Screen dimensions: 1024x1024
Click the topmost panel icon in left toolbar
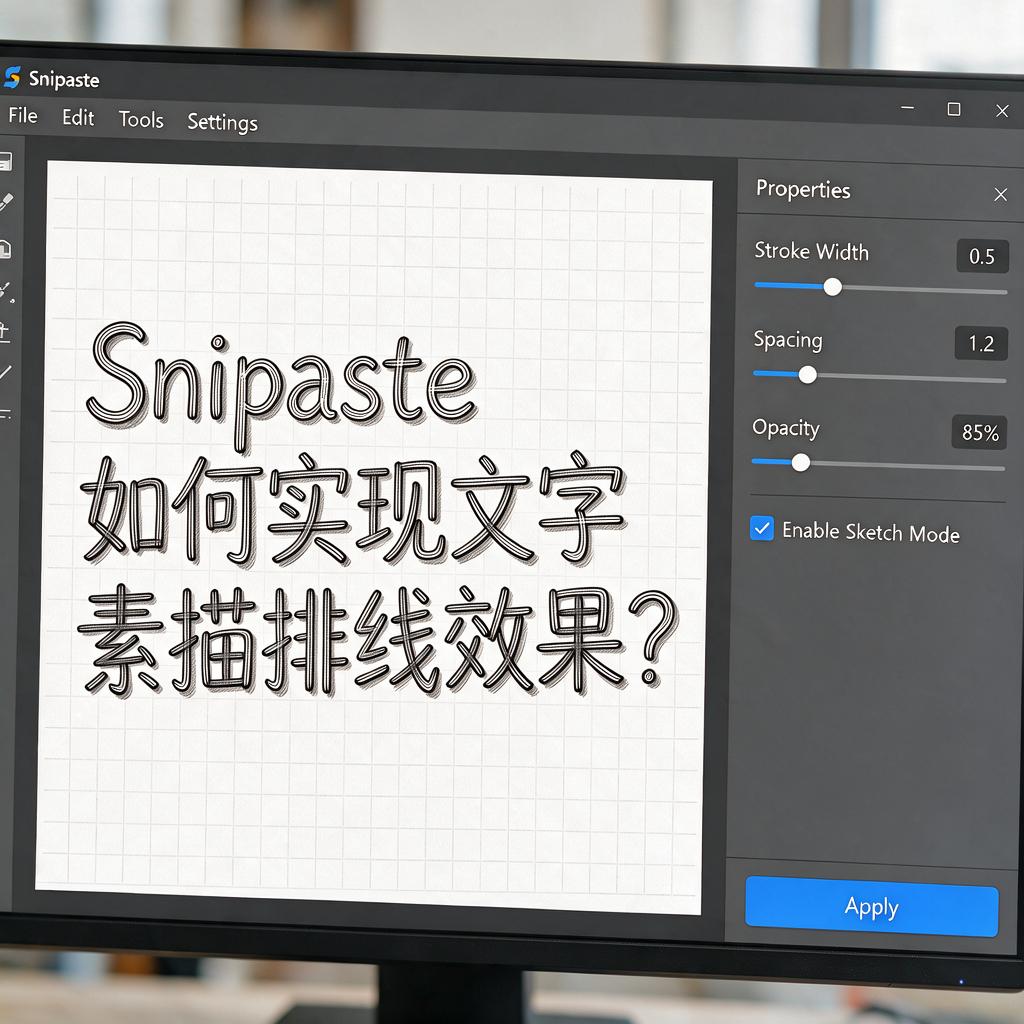tap(6, 161)
